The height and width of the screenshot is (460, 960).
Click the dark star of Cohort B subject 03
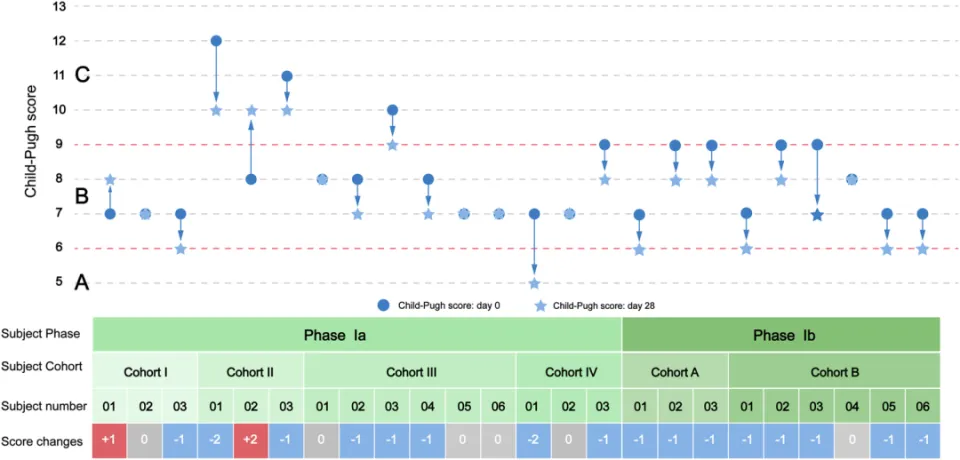[816, 215]
